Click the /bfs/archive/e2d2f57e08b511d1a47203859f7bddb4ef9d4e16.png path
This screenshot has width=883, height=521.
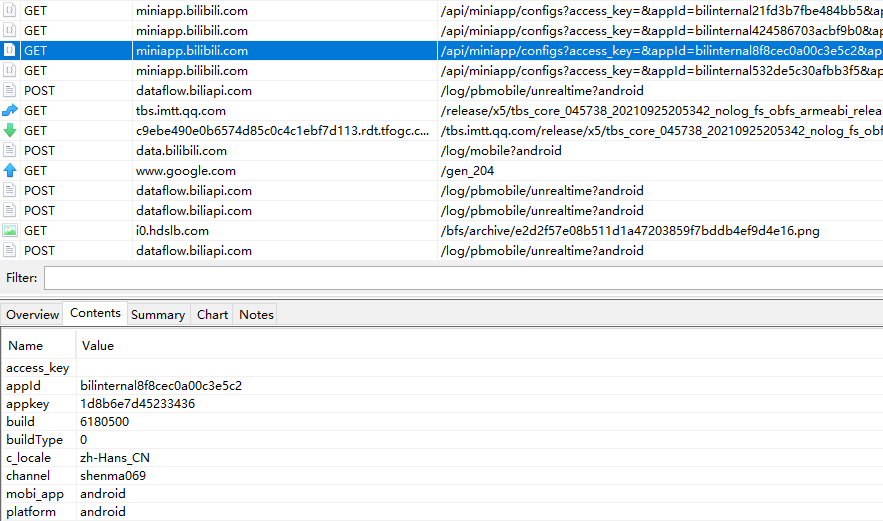630,231
